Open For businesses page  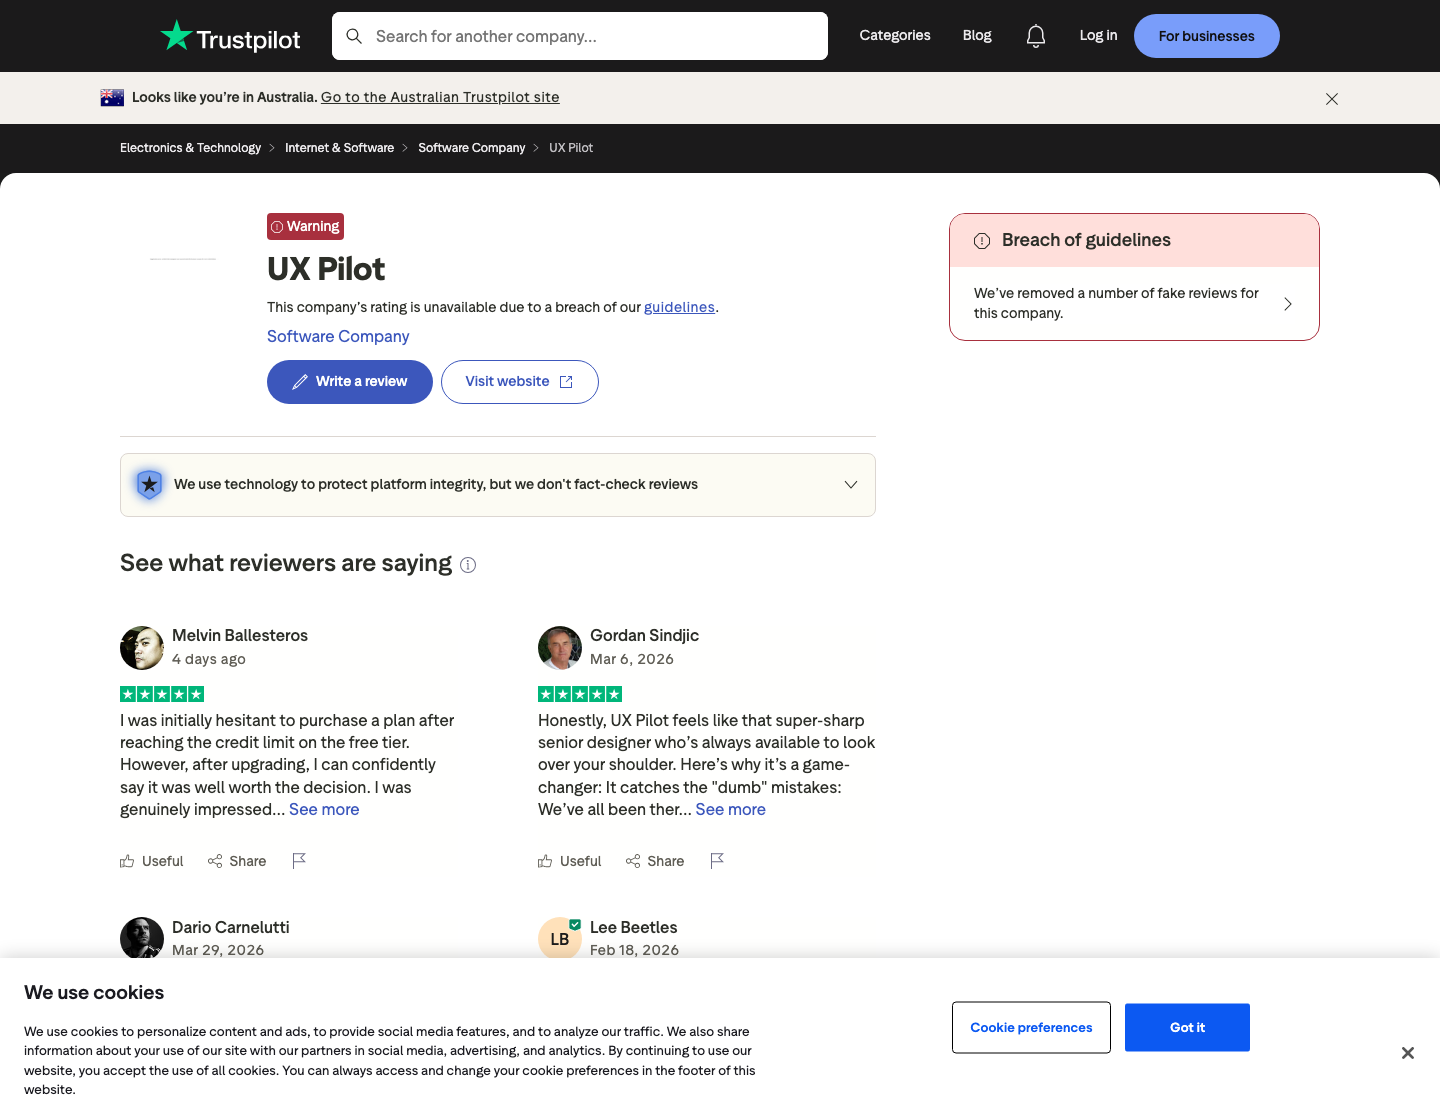click(x=1207, y=36)
